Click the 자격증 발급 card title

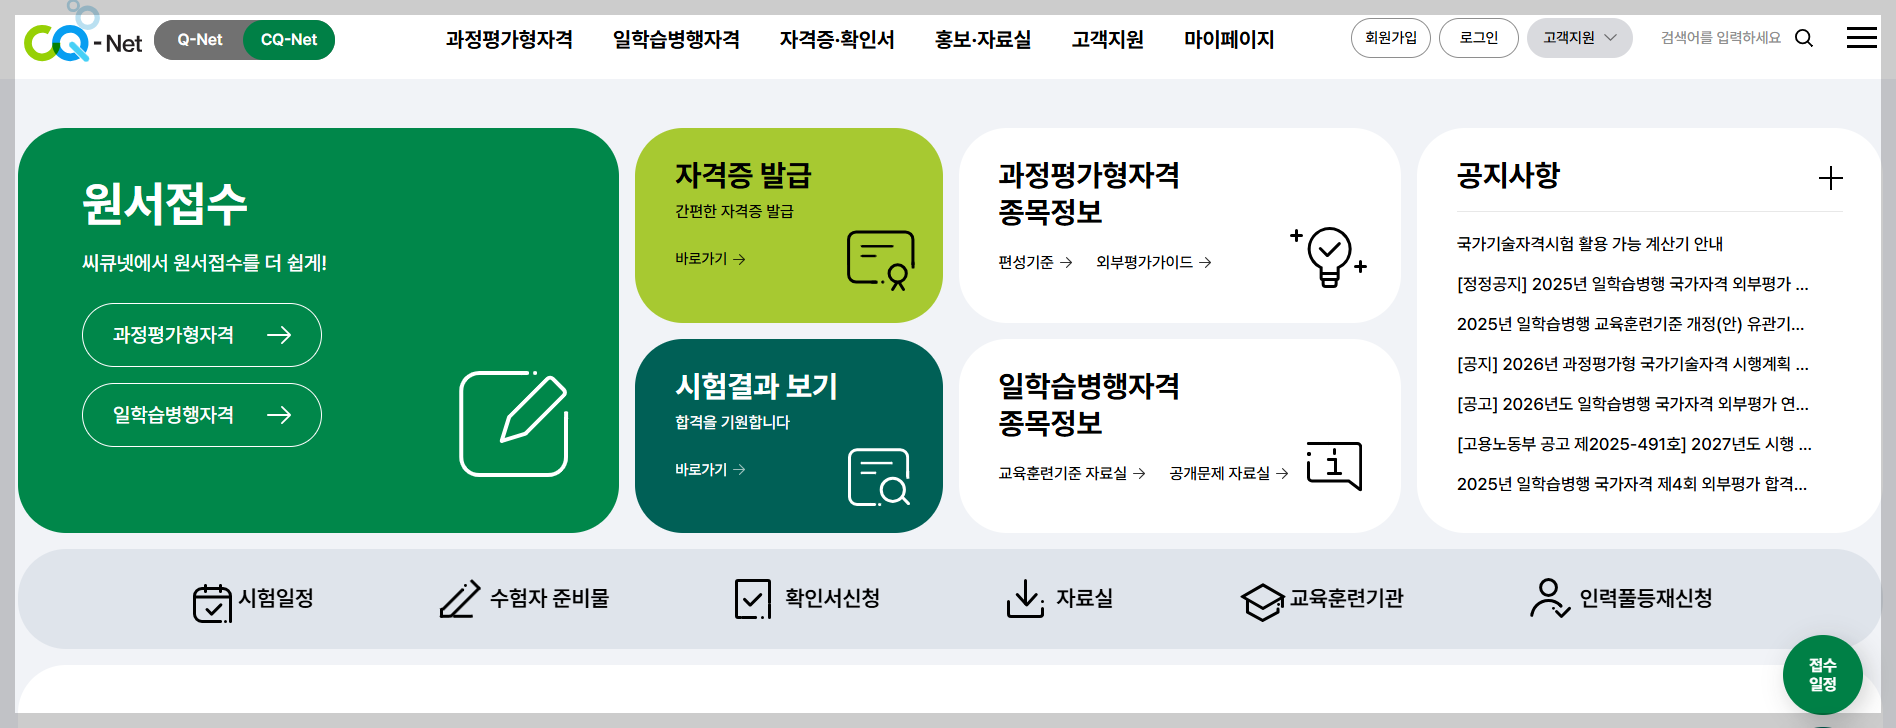click(x=743, y=176)
